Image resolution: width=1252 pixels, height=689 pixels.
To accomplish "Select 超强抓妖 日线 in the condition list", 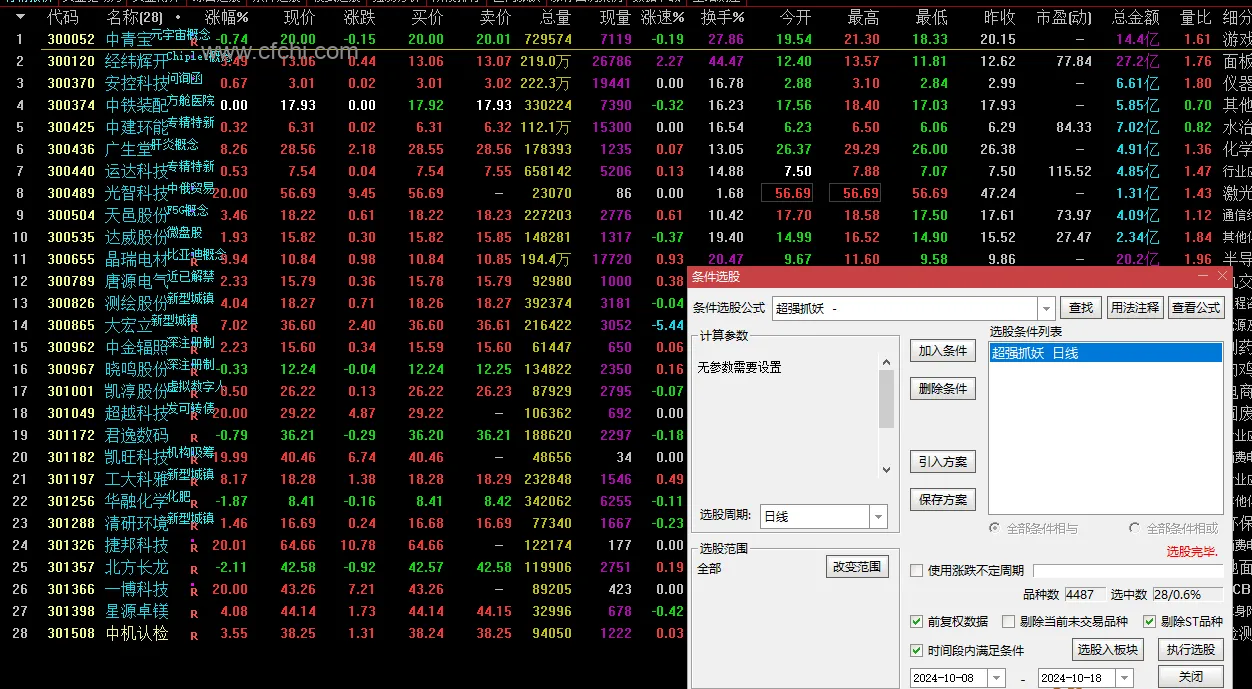I will [x=1105, y=353].
